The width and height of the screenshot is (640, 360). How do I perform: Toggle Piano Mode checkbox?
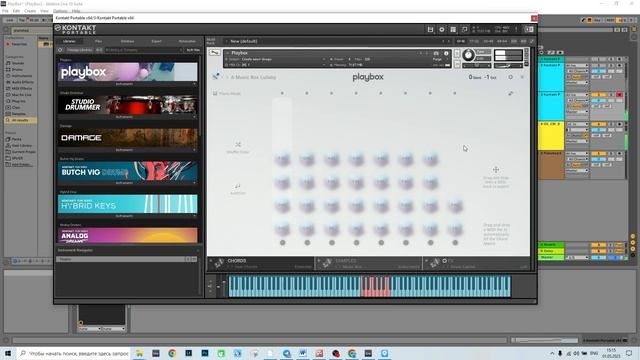215,93
